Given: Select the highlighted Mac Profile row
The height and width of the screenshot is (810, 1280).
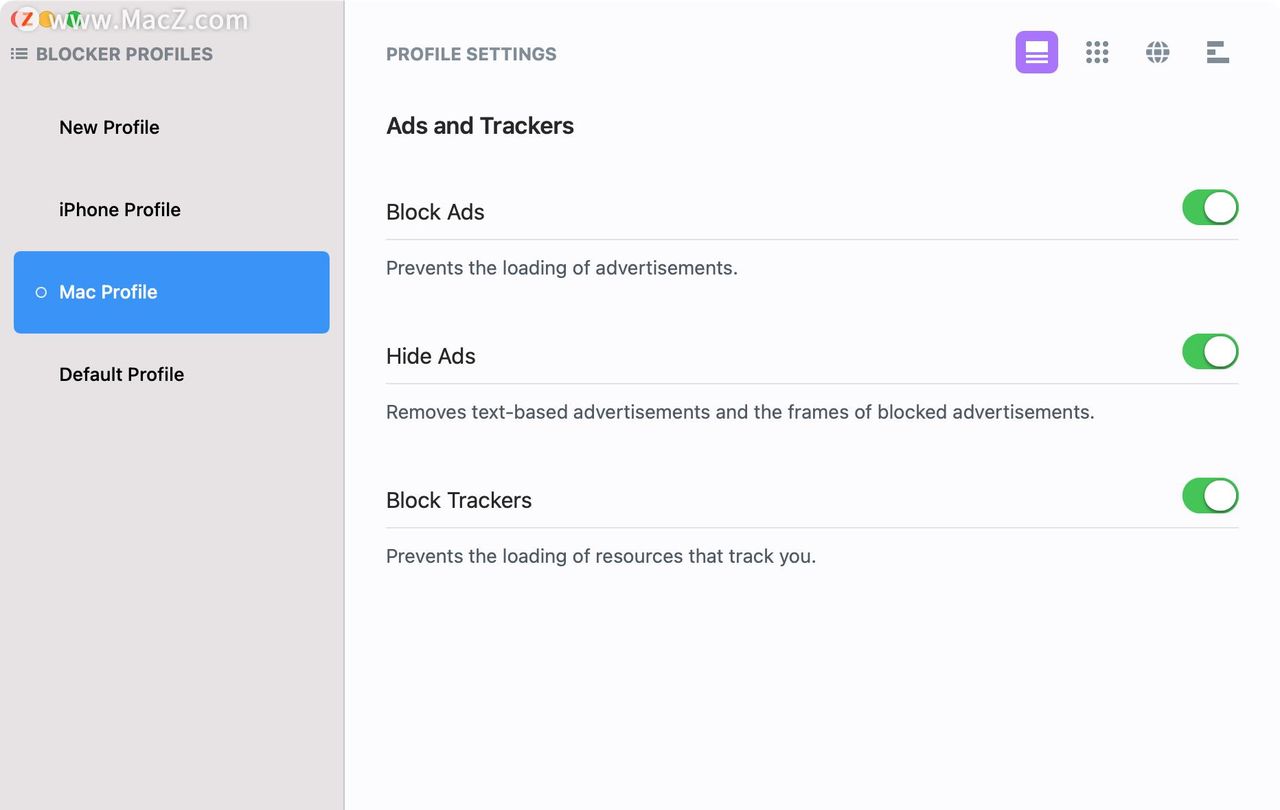Looking at the screenshot, I should 171,292.
